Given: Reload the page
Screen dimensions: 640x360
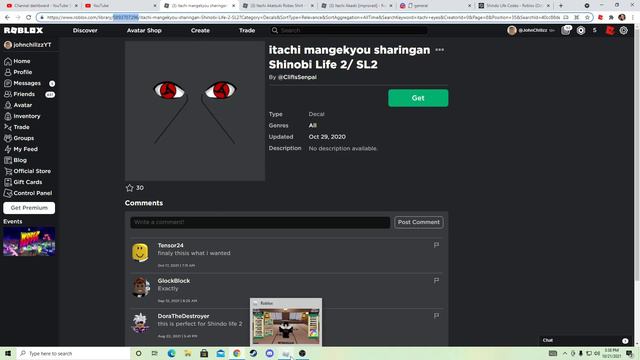Looking at the screenshot, I should tap(29, 18).
